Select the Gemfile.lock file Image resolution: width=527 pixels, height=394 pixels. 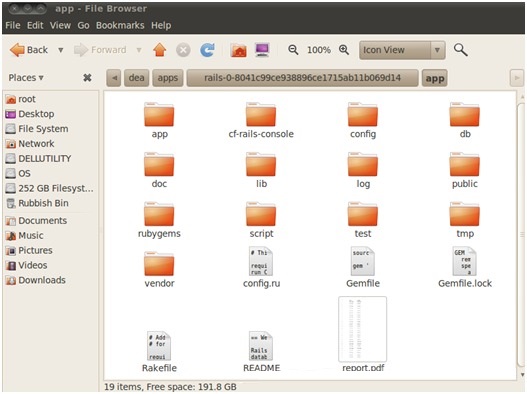(x=465, y=267)
